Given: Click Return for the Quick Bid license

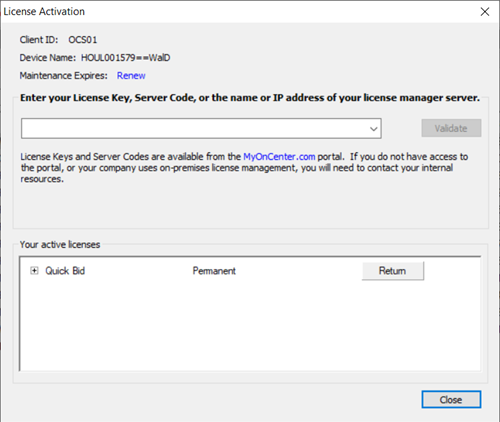Looking at the screenshot, I should coord(393,271).
